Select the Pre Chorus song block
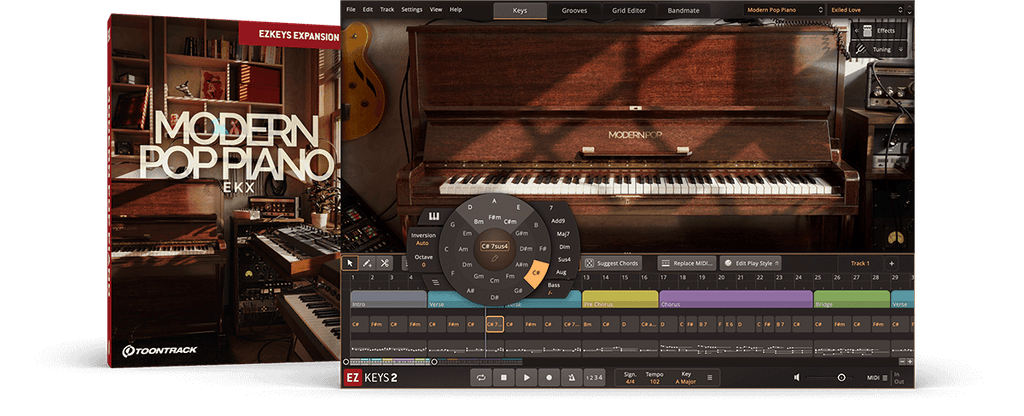The image size is (1024, 416). (x=620, y=299)
